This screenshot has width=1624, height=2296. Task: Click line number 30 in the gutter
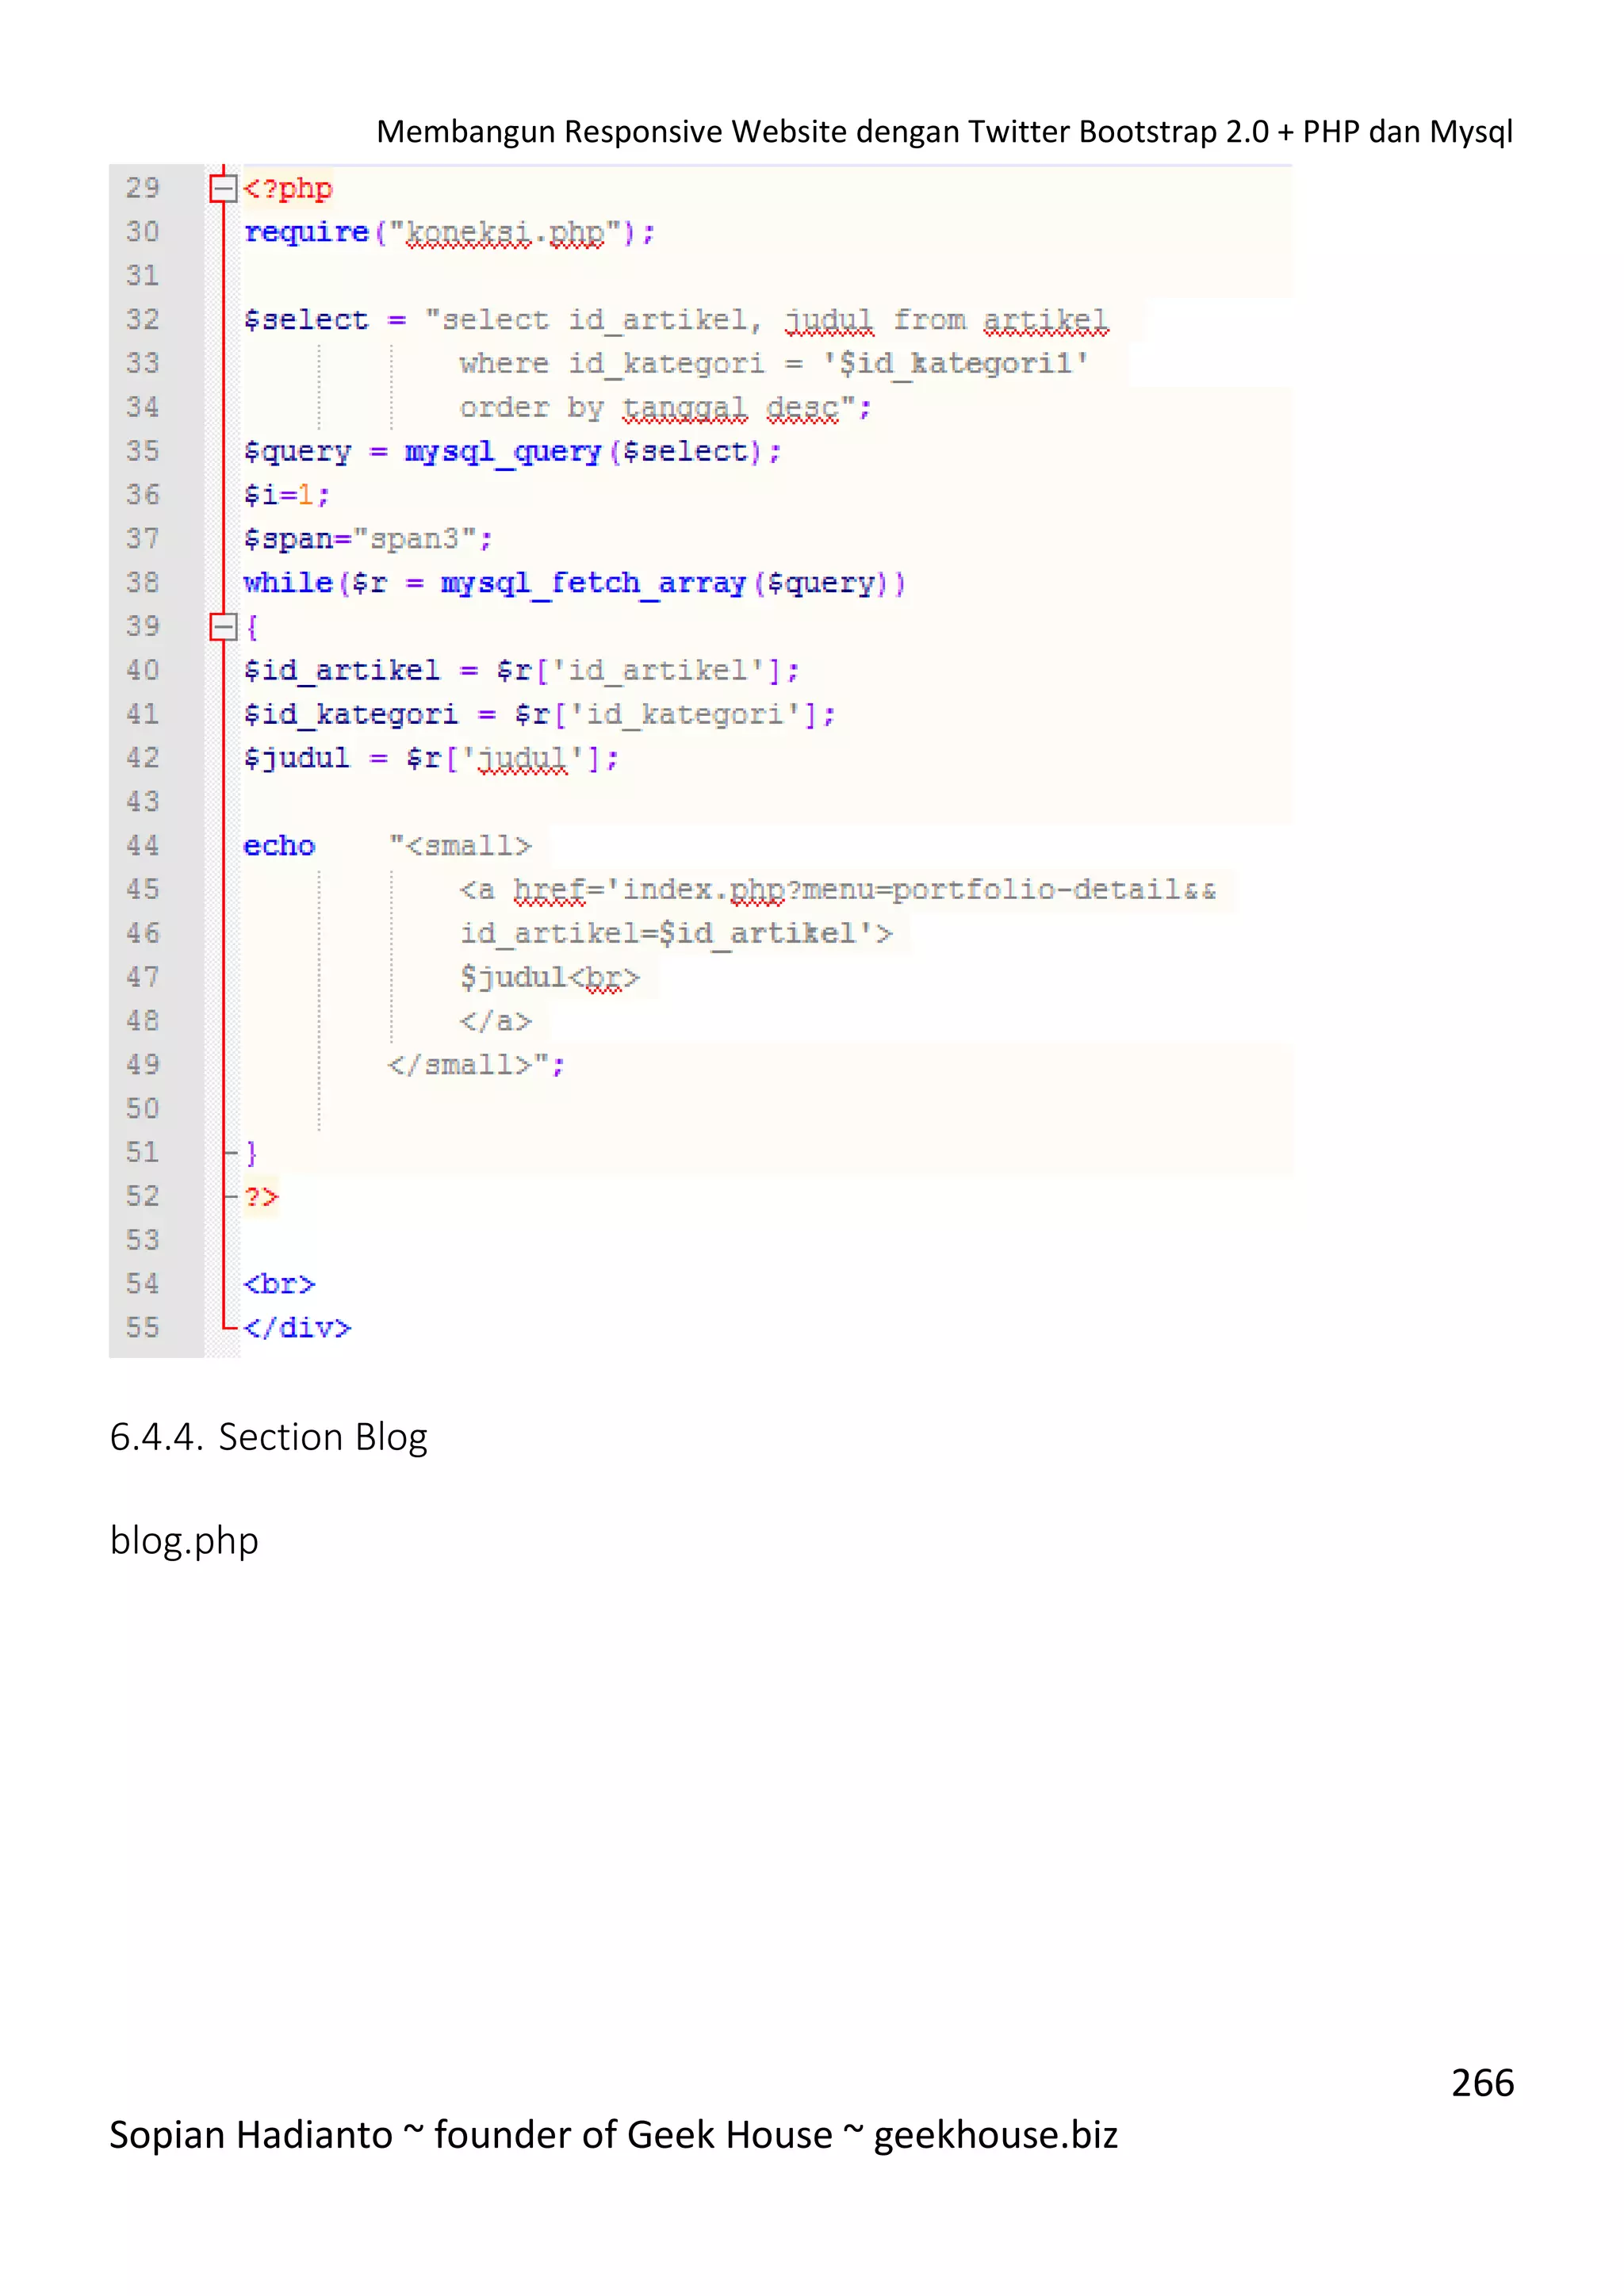[143, 232]
